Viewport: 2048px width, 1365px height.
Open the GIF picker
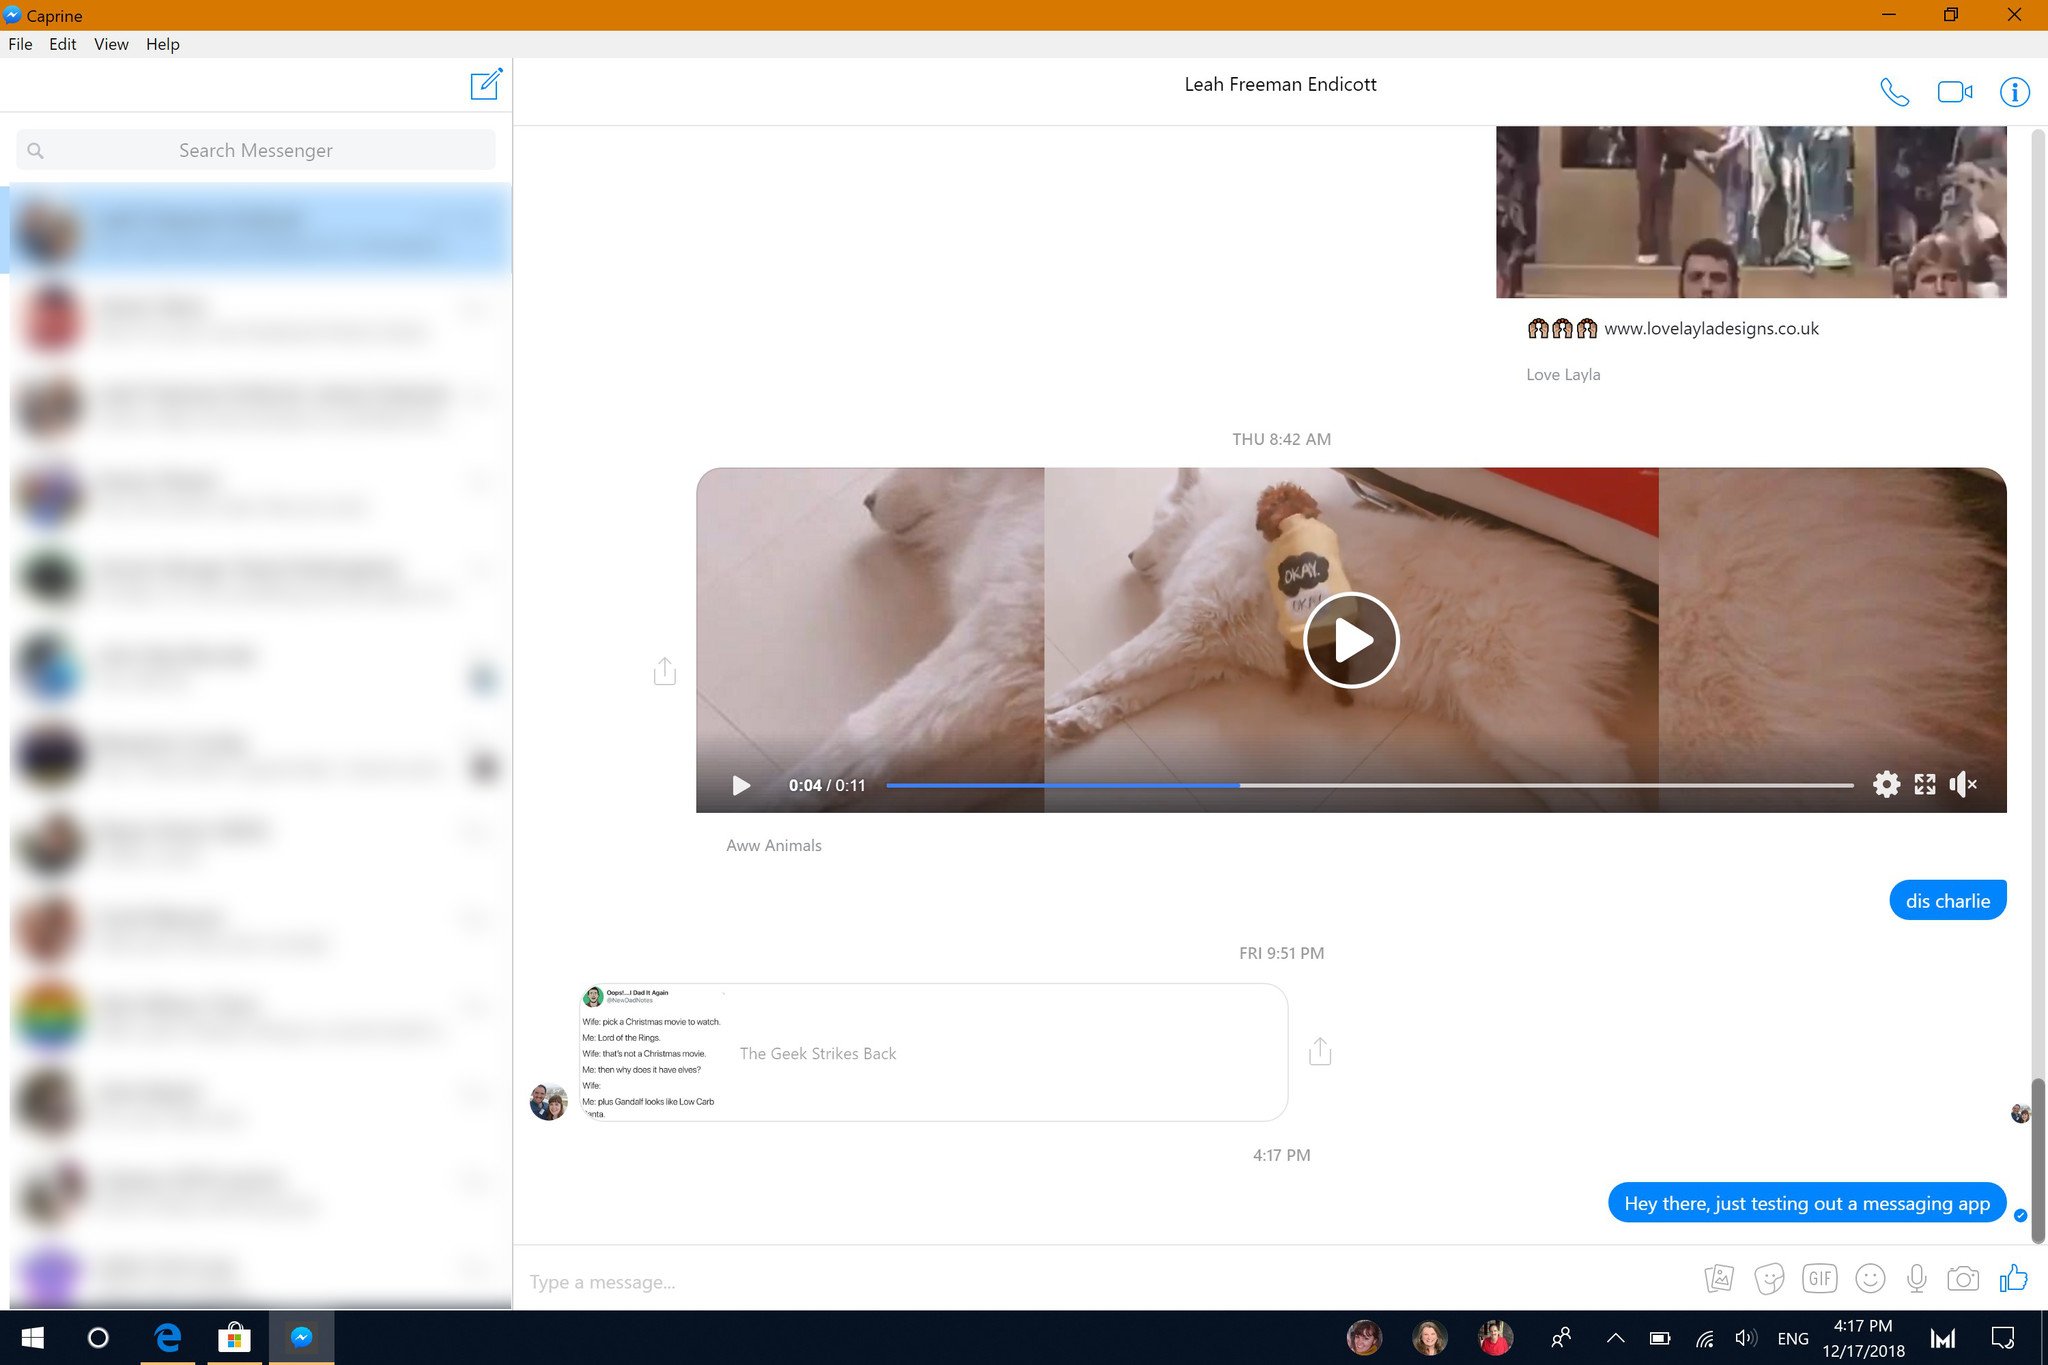coord(1819,1279)
